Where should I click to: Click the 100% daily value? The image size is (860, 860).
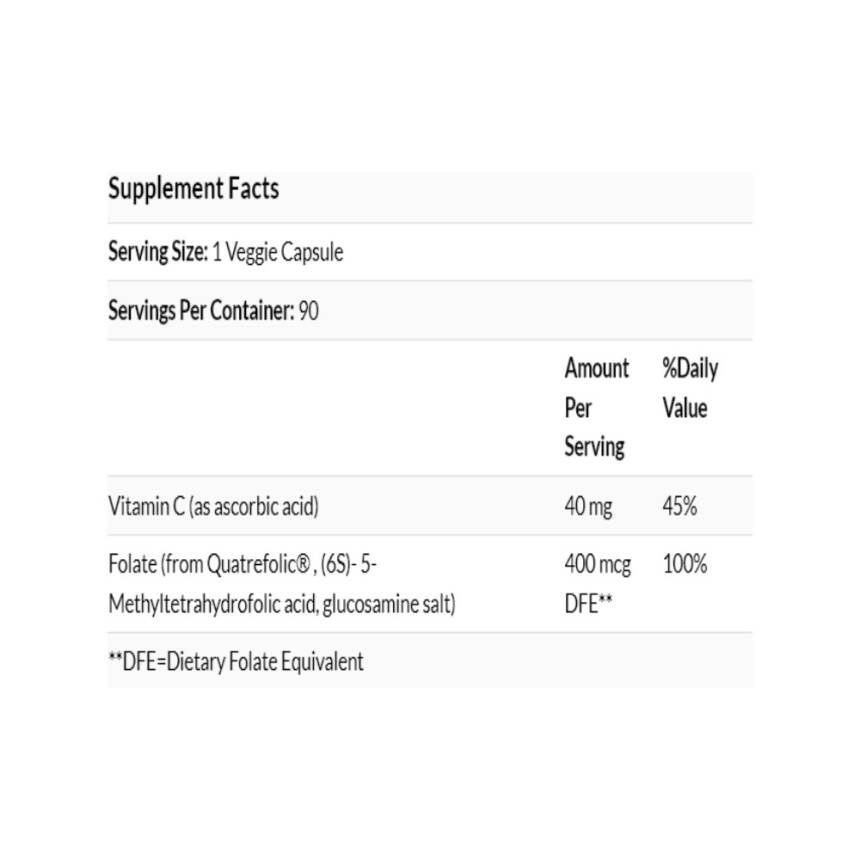(x=684, y=564)
